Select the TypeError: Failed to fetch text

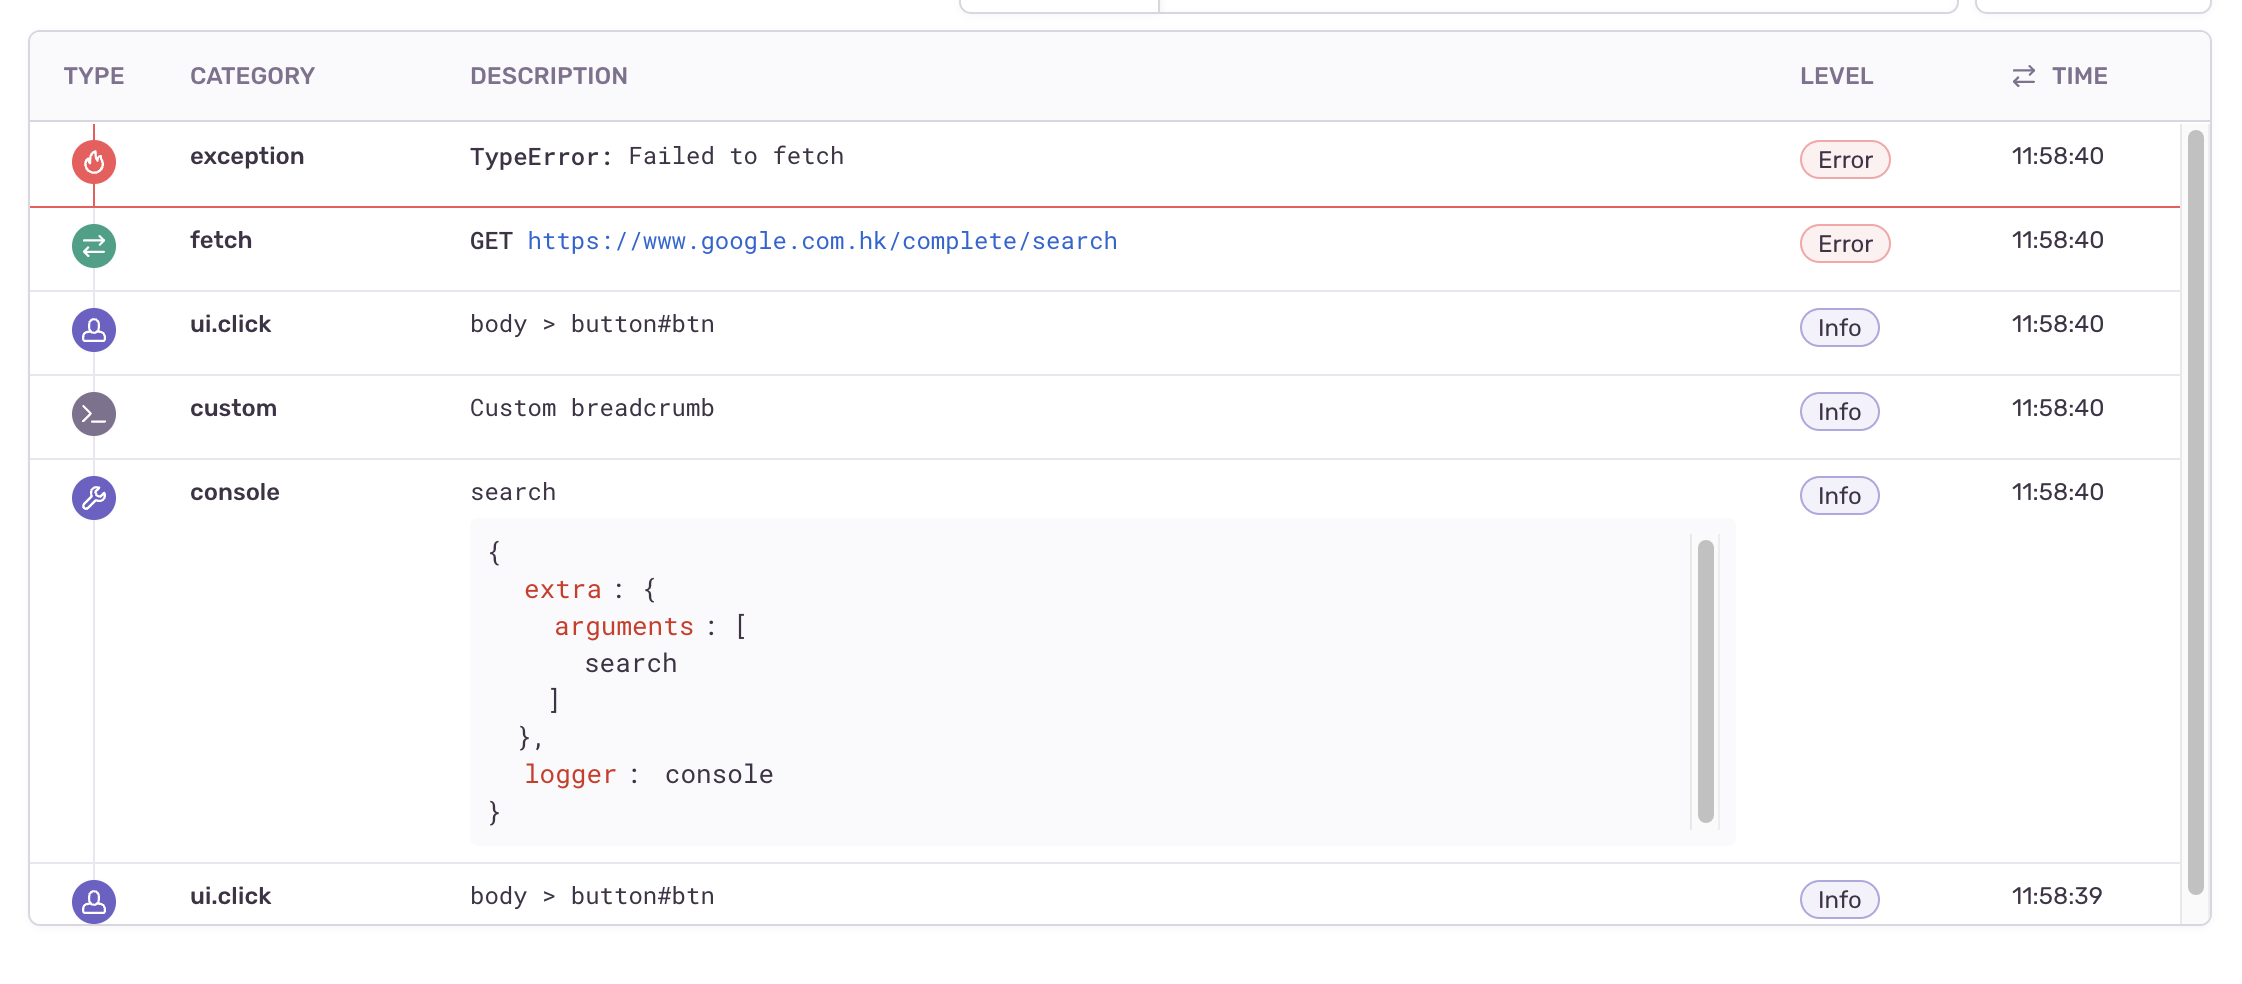pos(657,157)
